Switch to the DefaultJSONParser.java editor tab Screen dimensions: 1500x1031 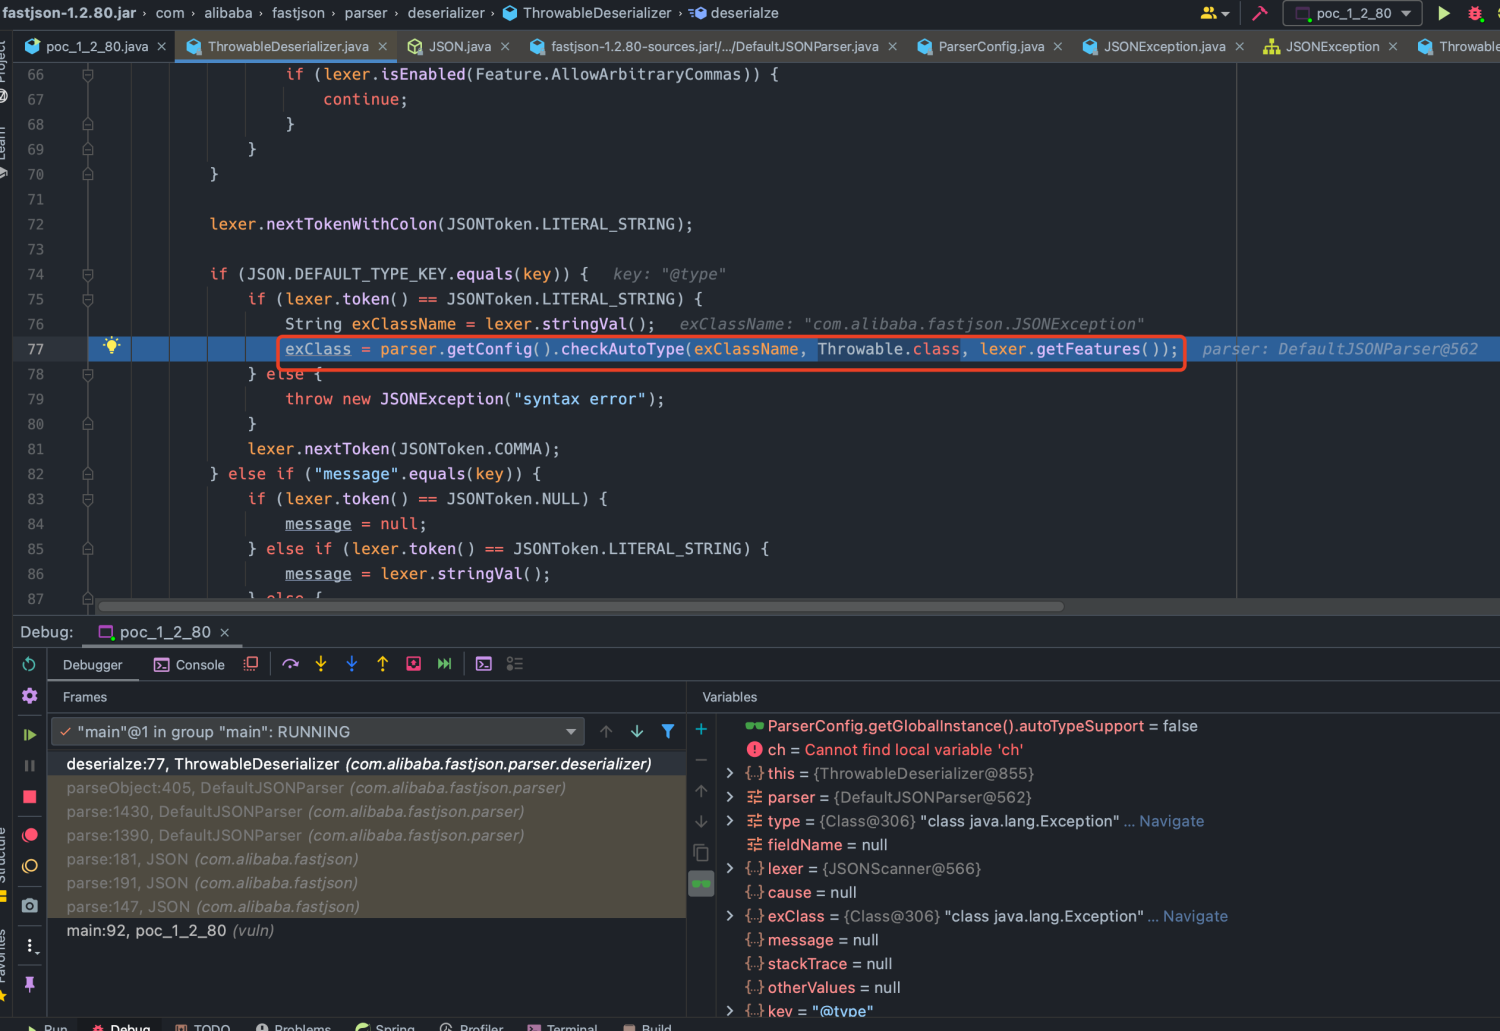tap(713, 47)
